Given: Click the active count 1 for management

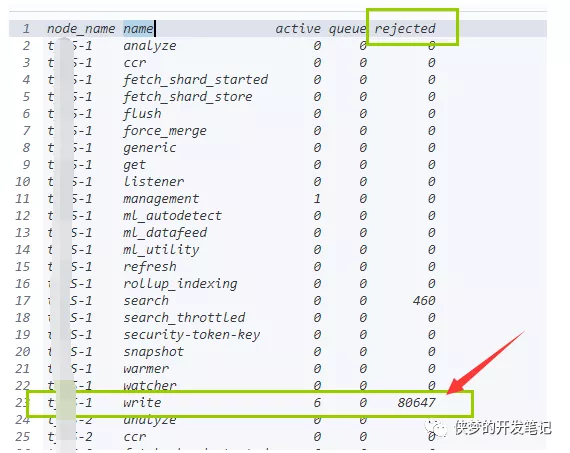Looking at the screenshot, I should click(x=317, y=199).
